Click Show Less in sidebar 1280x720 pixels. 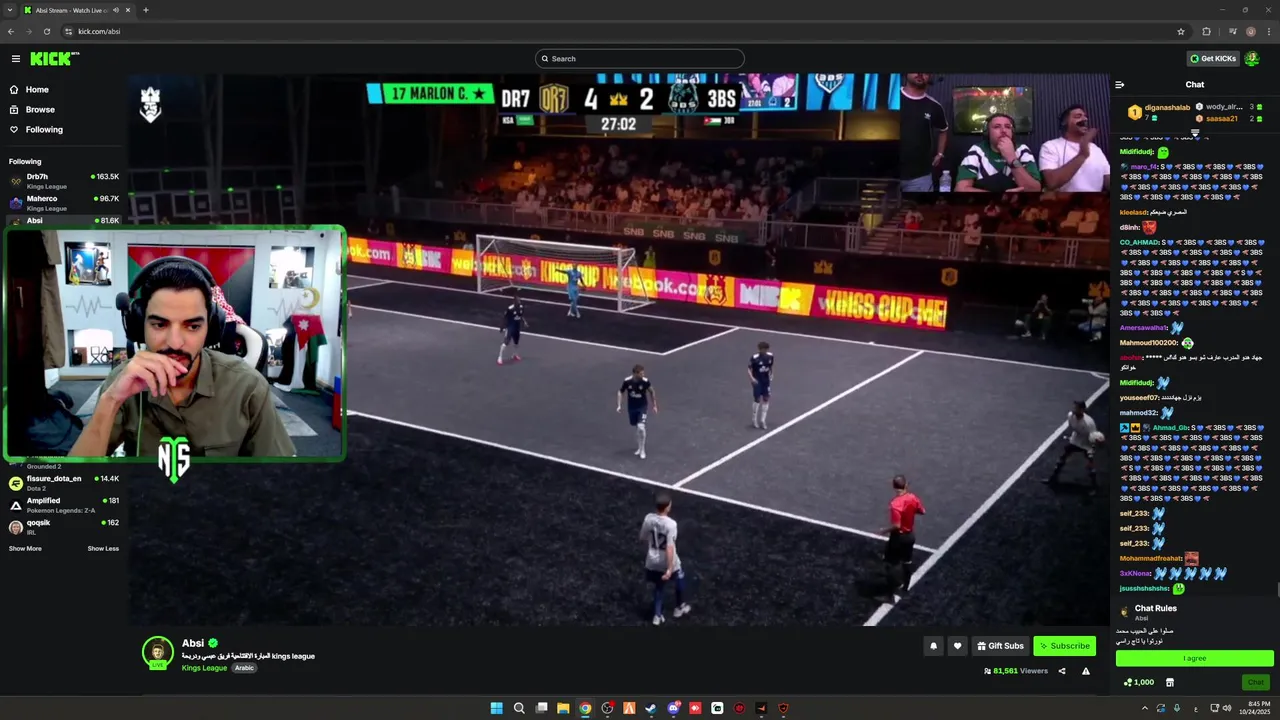pyautogui.click(x=103, y=549)
